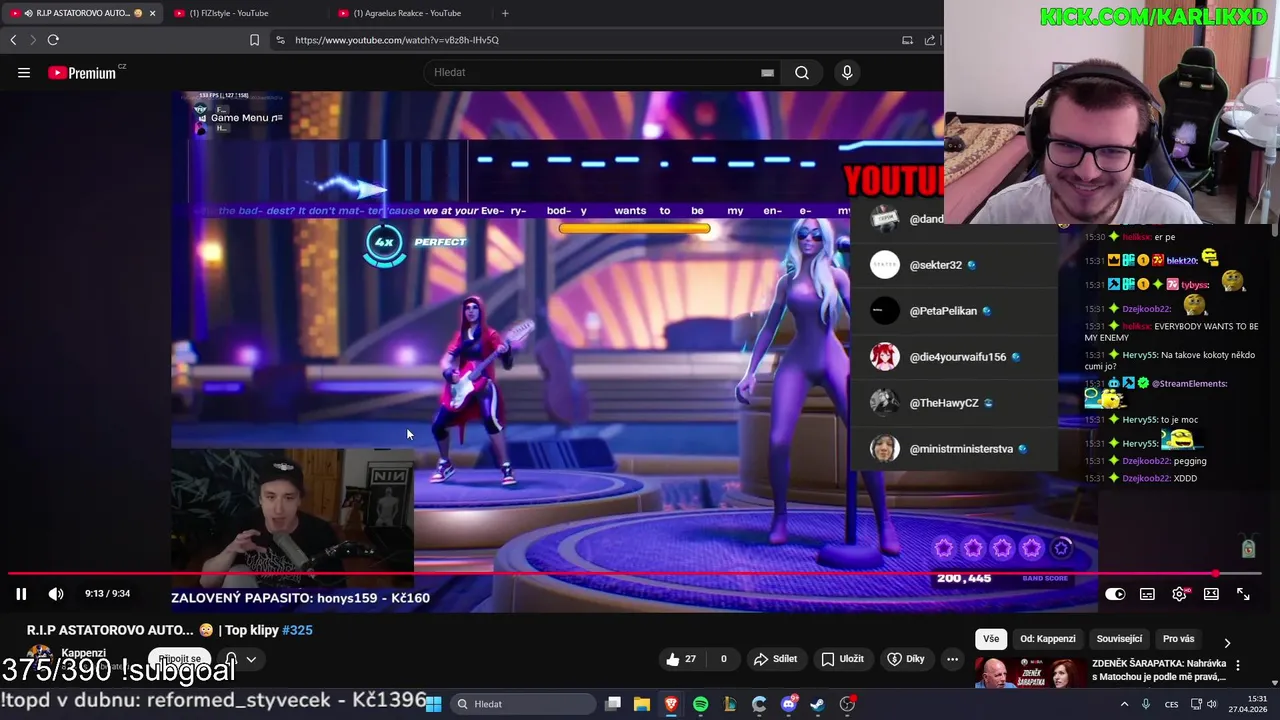Open the ZDENĚK ŠARAPATKA video title
Image resolution: width=1280 pixels, height=720 pixels.
click(x=1159, y=670)
